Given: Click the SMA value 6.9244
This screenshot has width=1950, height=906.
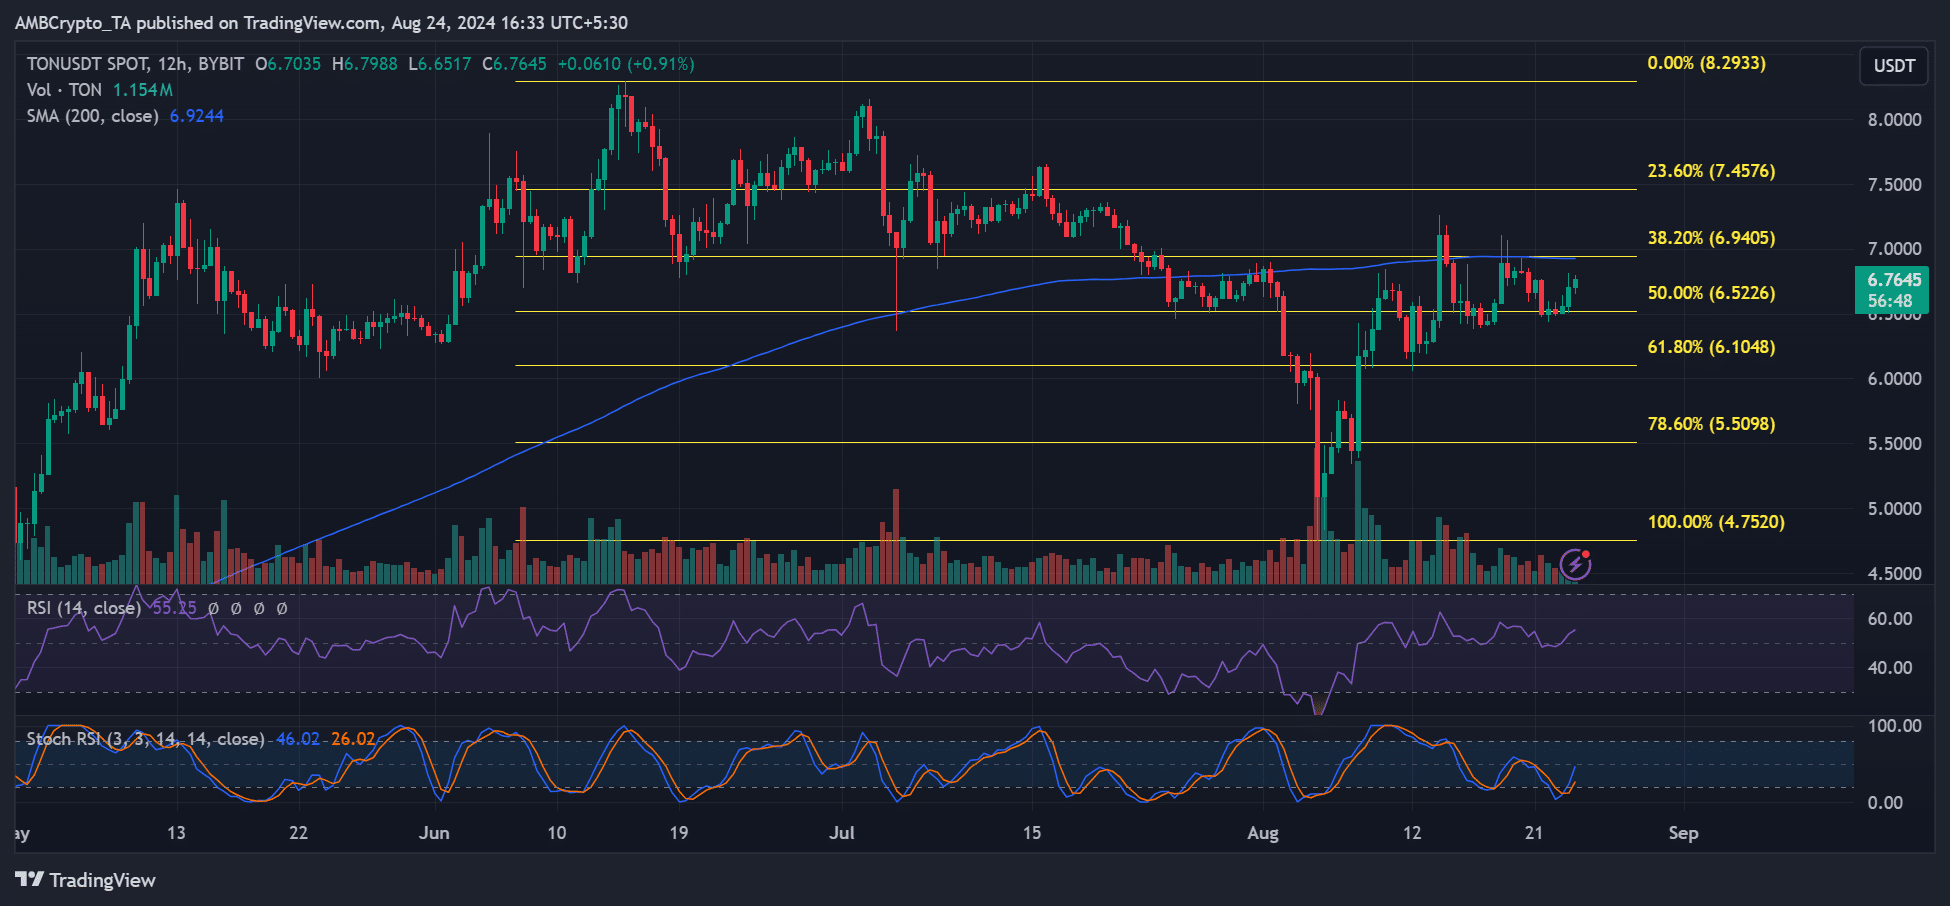Looking at the screenshot, I should (197, 116).
